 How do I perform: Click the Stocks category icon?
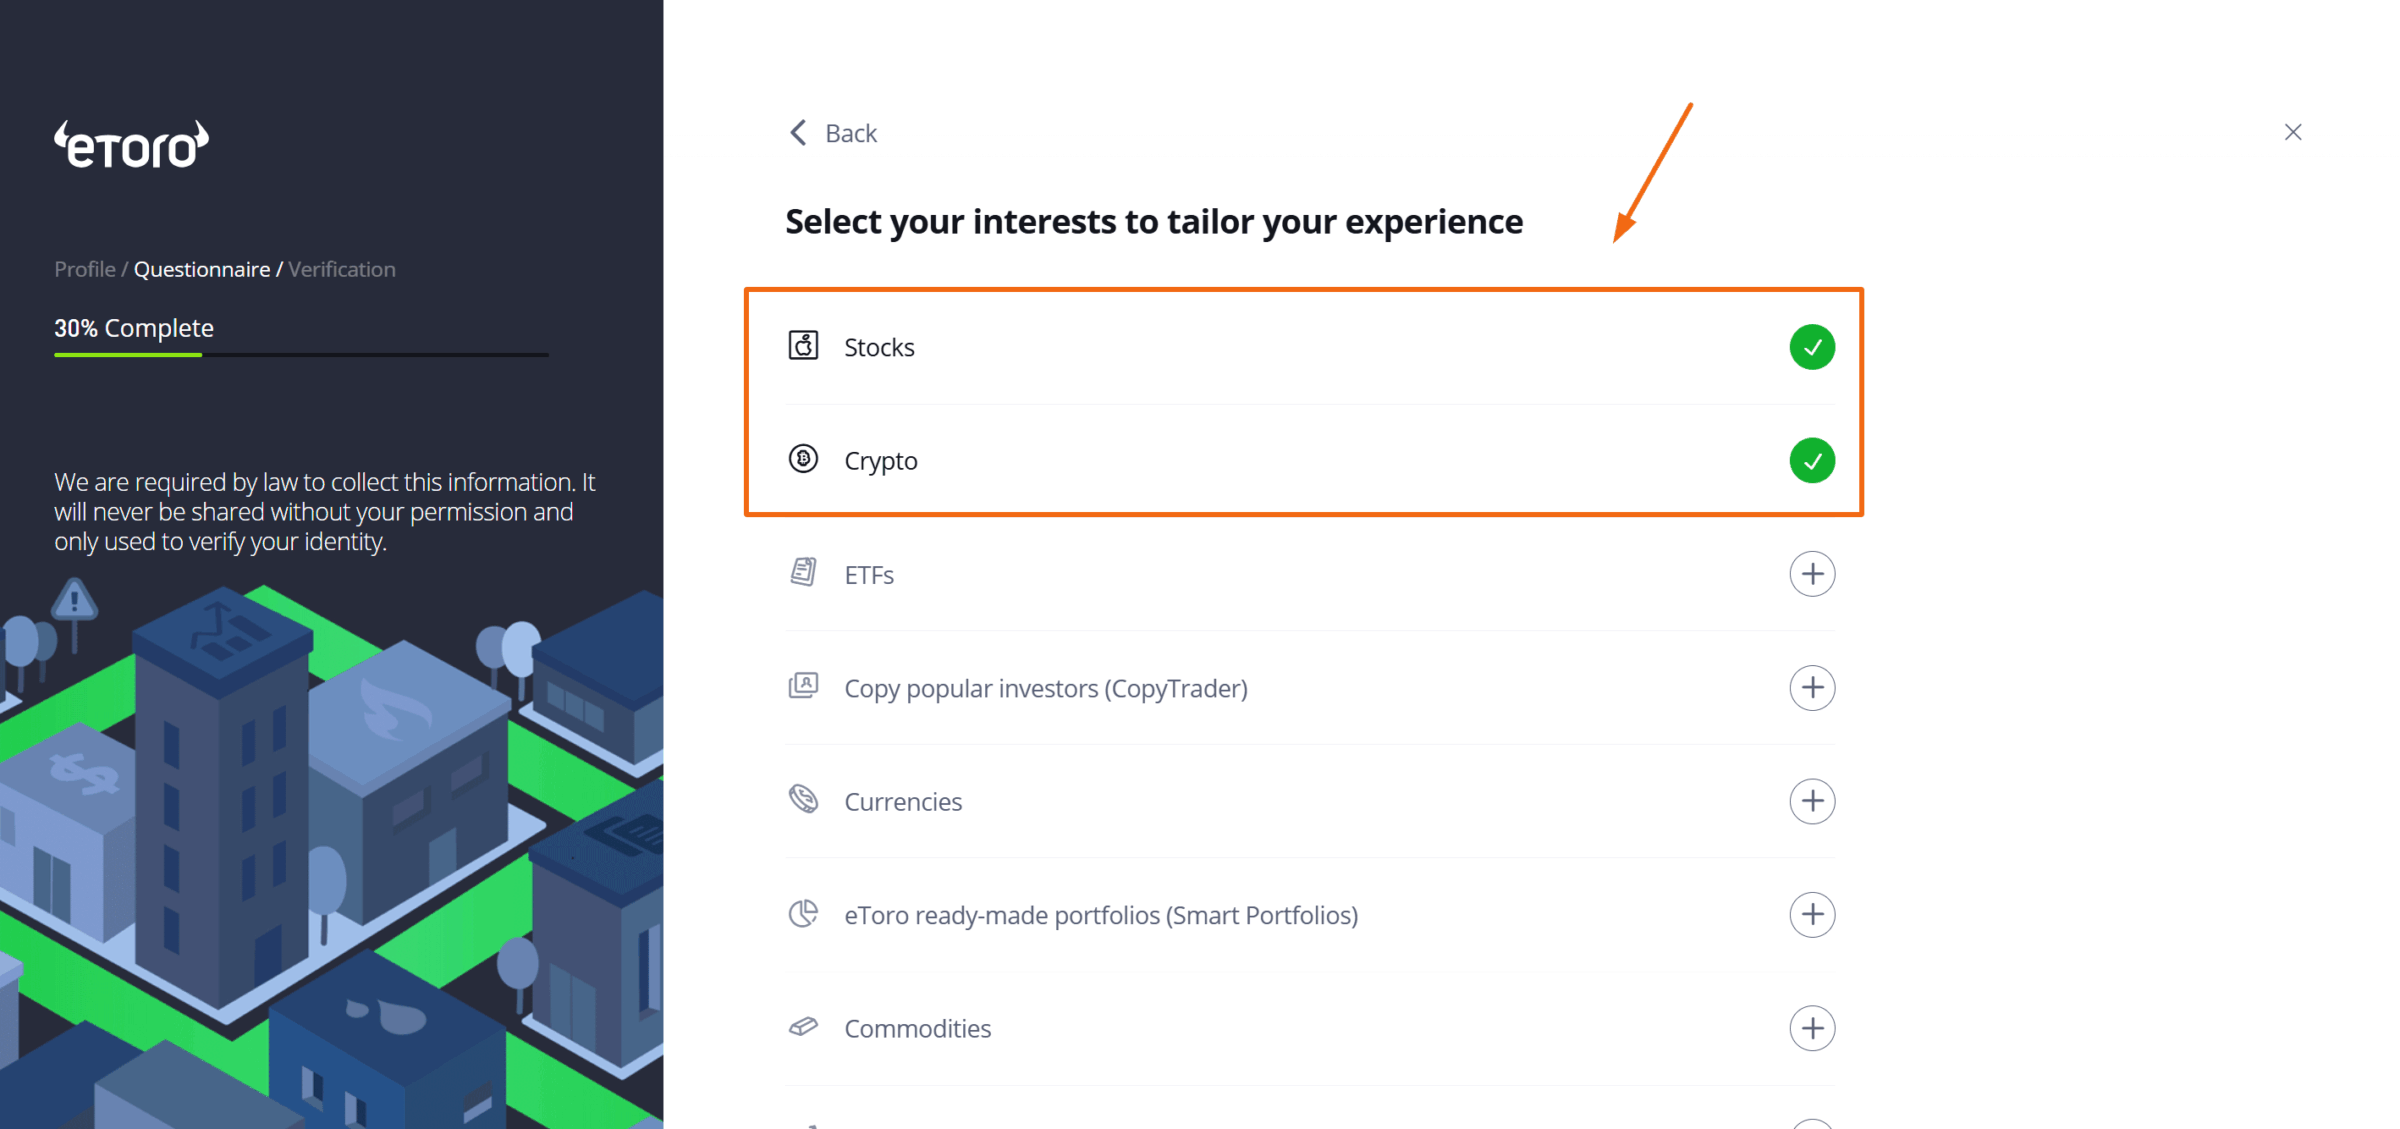click(803, 346)
